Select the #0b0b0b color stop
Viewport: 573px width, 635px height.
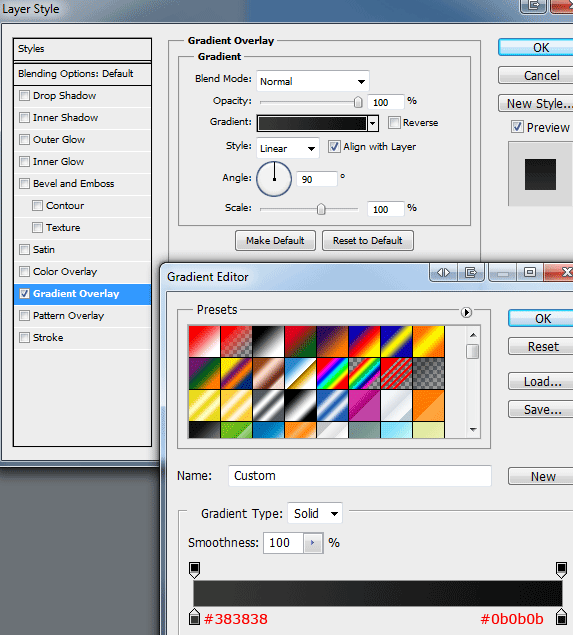[x=561, y=616]
